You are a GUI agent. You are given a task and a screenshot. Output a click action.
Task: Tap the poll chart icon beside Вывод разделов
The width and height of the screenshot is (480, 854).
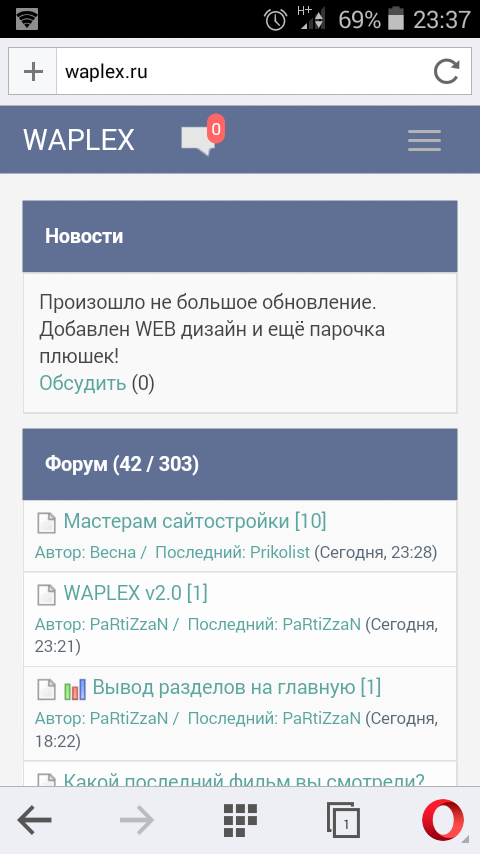(x=75, y=688)
